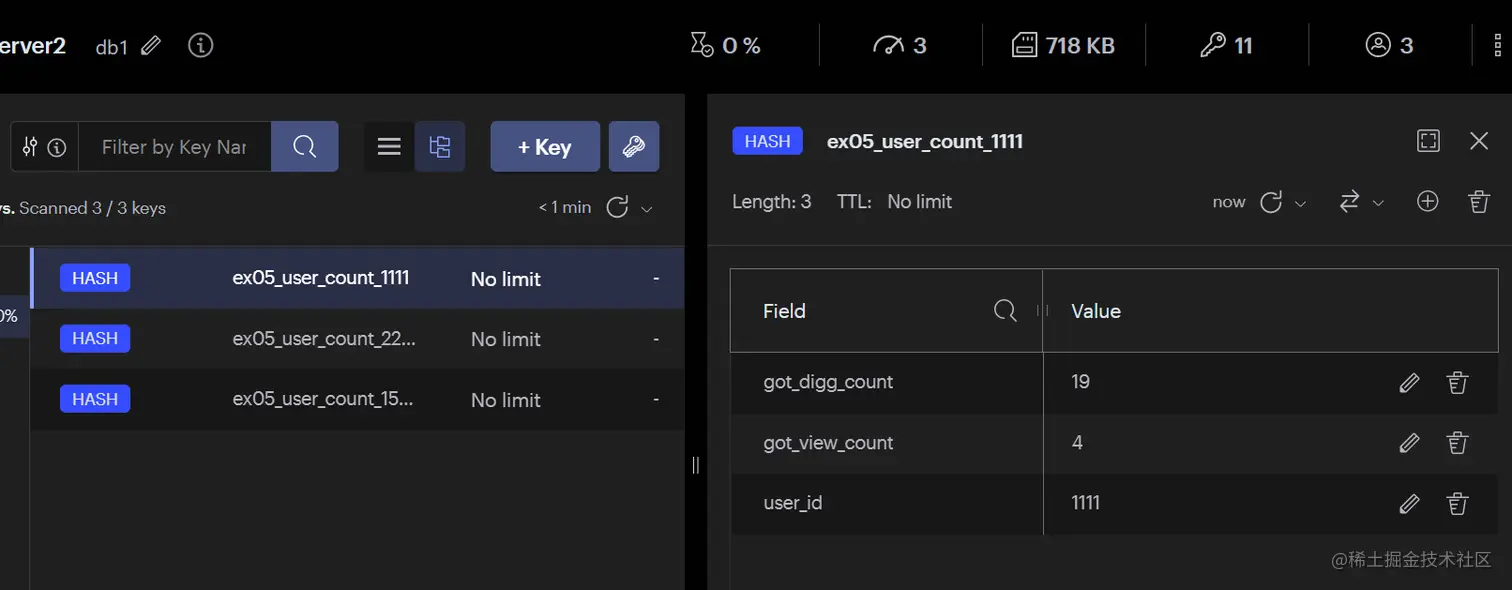Image resolution: width=1512 pixels, height=590 pixels.
Task: Click the user_id field cell
Action: click(886, 503)
